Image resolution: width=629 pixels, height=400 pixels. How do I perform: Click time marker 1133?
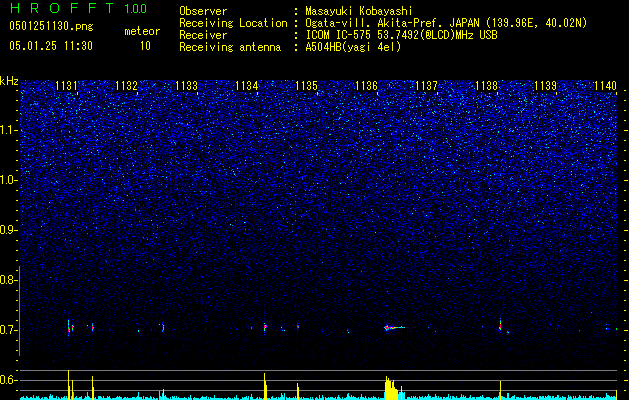point(187,85)
